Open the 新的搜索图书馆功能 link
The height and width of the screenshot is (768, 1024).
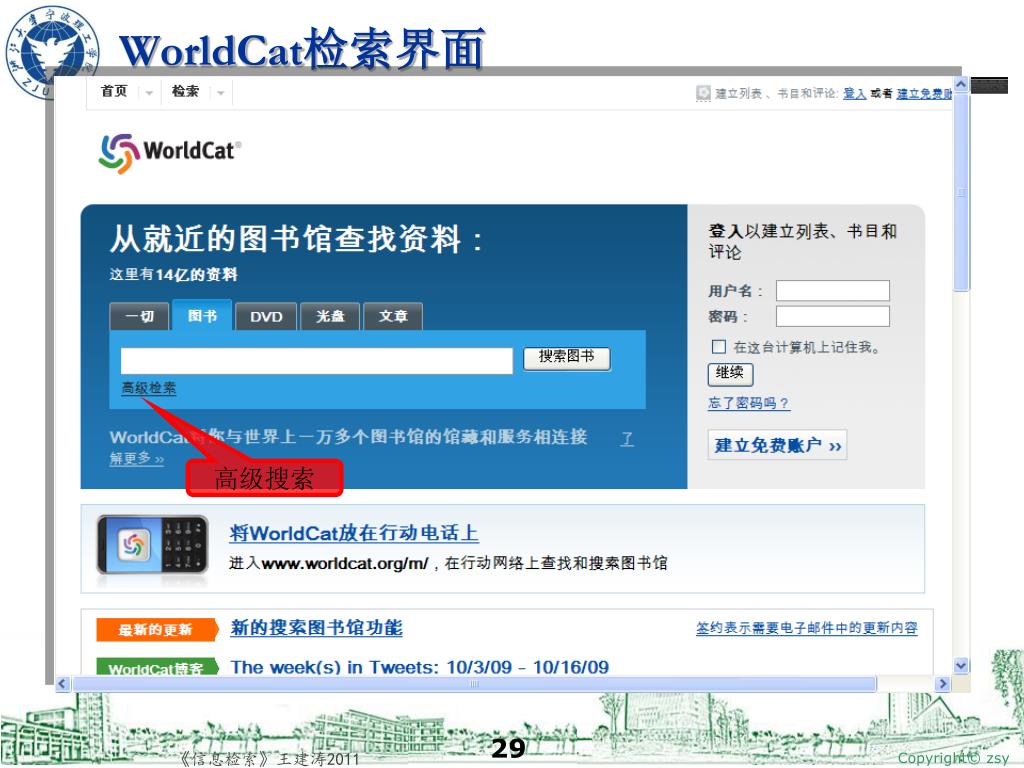(316, 628)
